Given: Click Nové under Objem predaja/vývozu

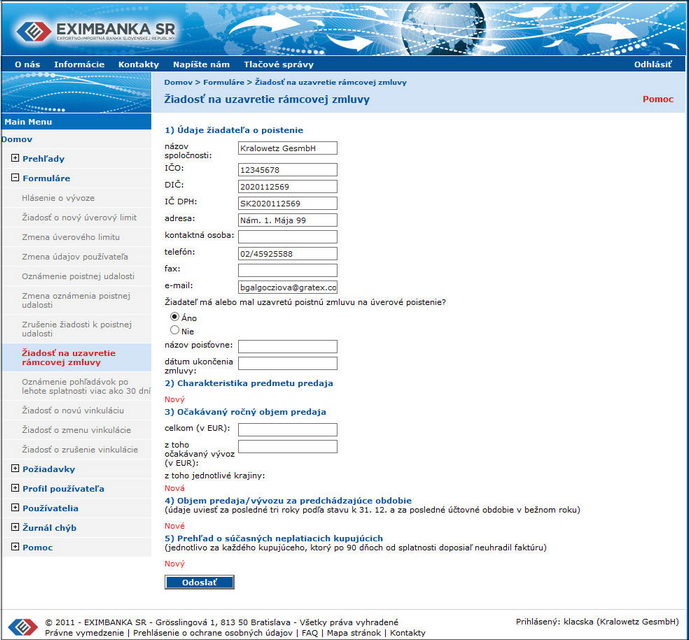Looking at the screenshot, I should [174, 526].
